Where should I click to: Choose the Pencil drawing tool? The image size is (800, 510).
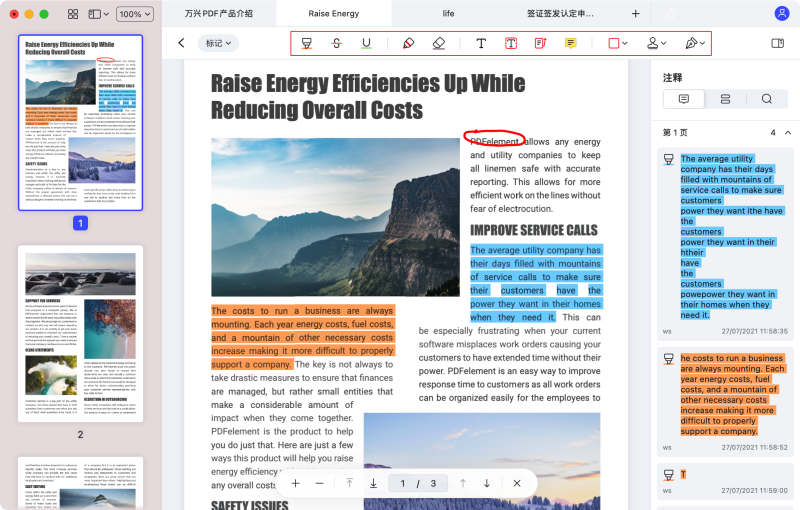[408, 44]
